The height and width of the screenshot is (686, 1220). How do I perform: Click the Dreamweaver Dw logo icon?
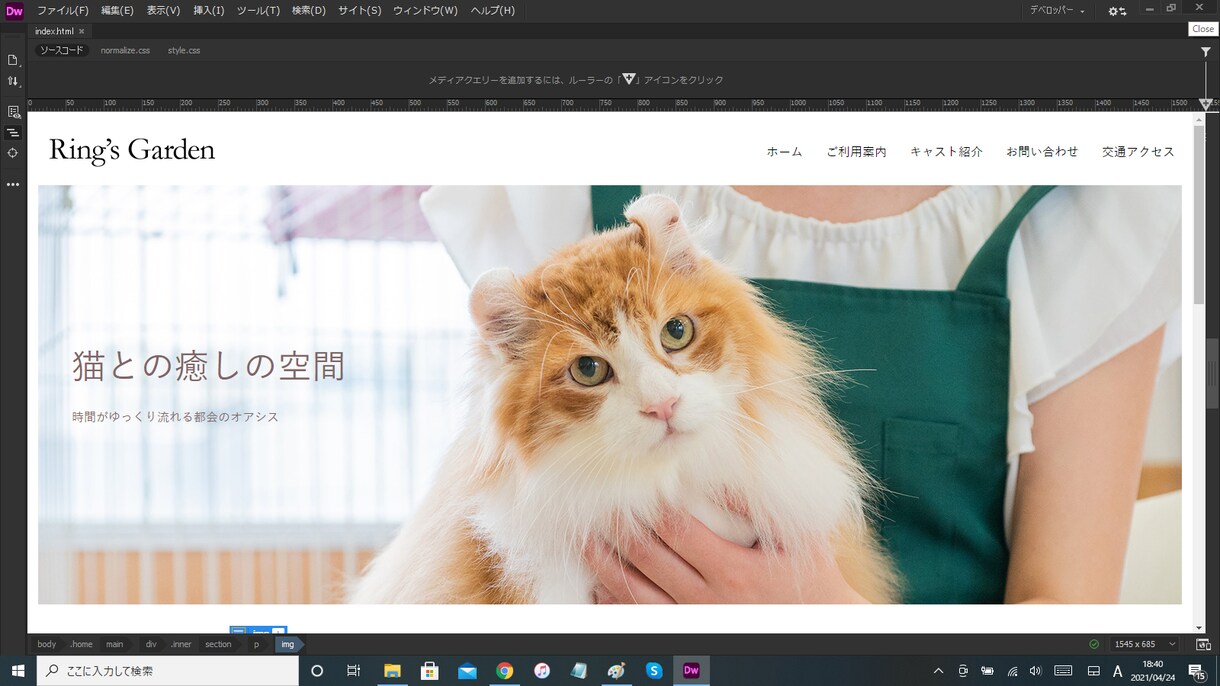tap(14, 11)
